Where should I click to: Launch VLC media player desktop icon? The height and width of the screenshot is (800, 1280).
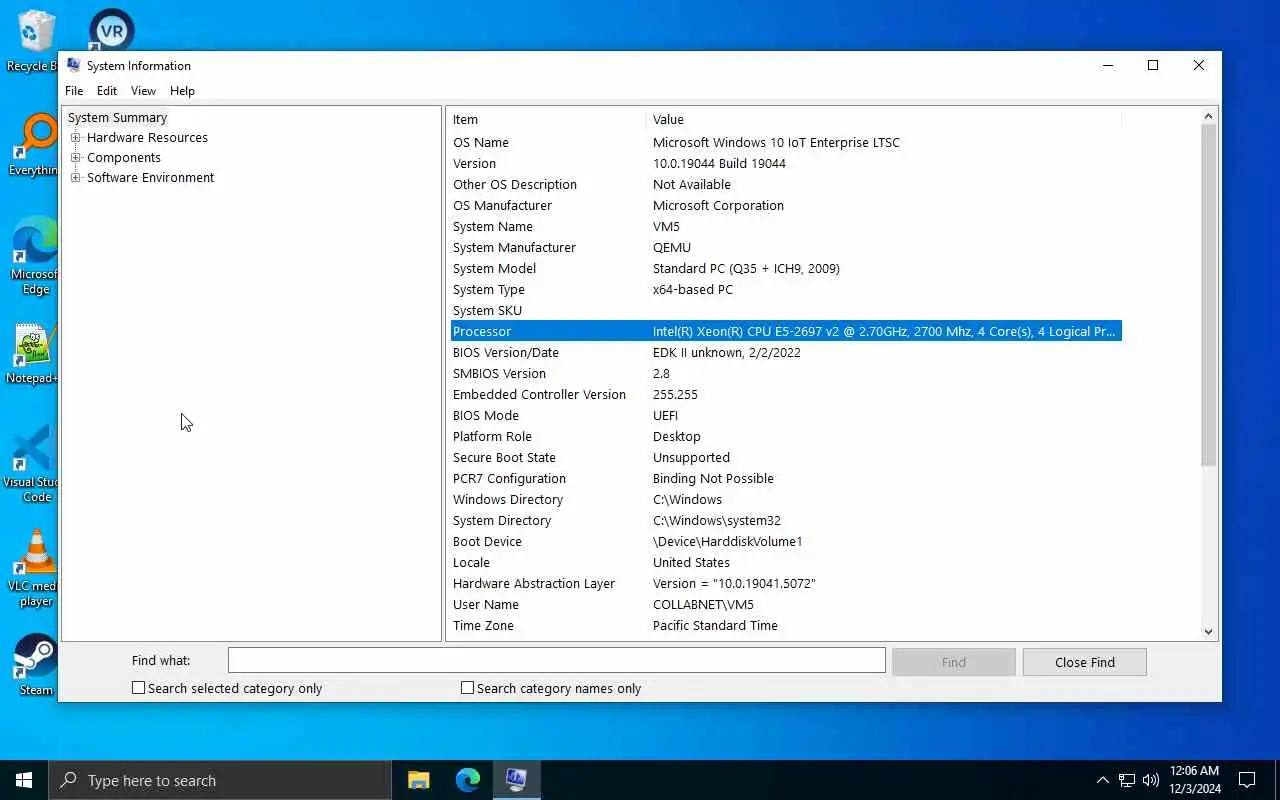[x=32, y=567]
